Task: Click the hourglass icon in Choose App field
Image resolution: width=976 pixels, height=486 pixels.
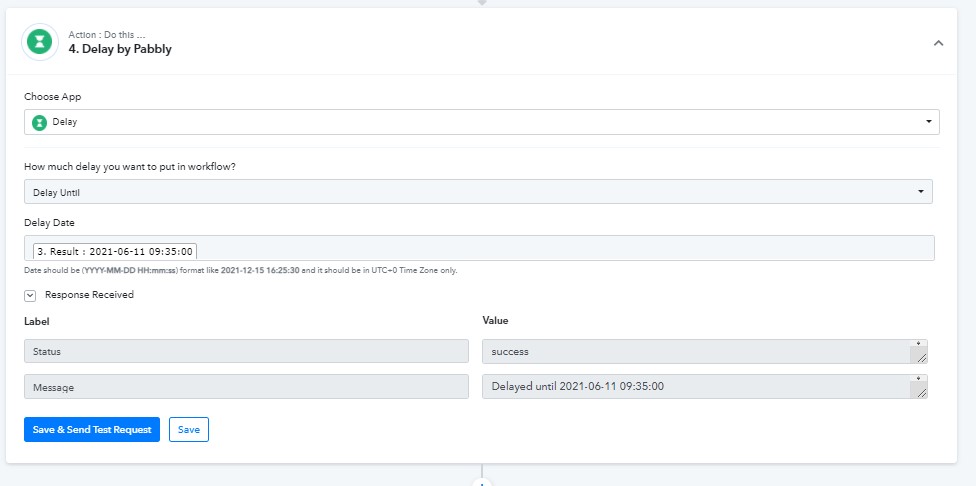Action: pyautogui.click(x=40, y=122)
